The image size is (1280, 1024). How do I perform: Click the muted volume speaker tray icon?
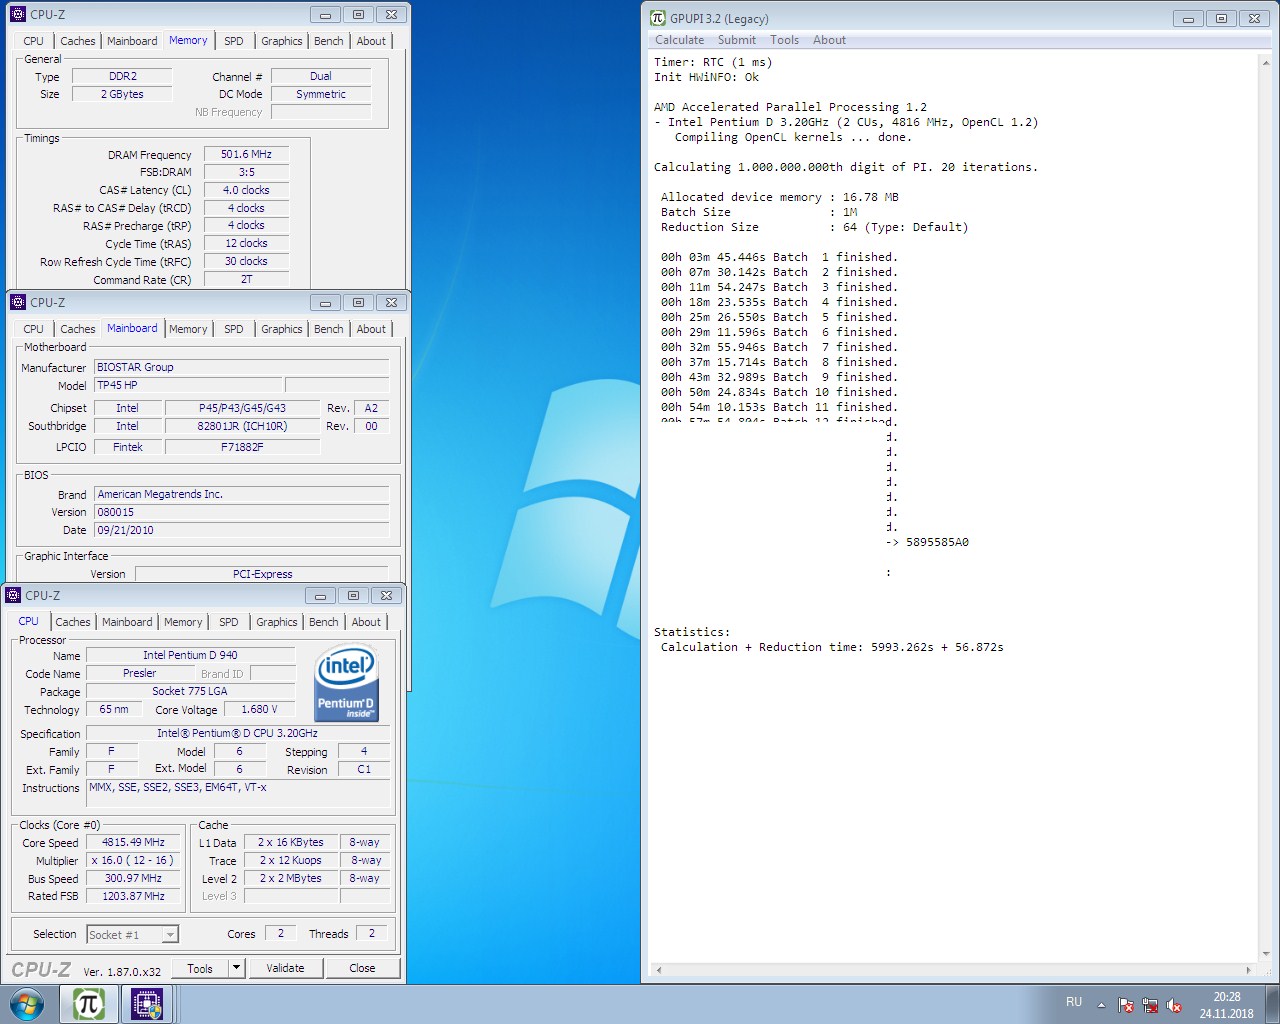1174,1005
